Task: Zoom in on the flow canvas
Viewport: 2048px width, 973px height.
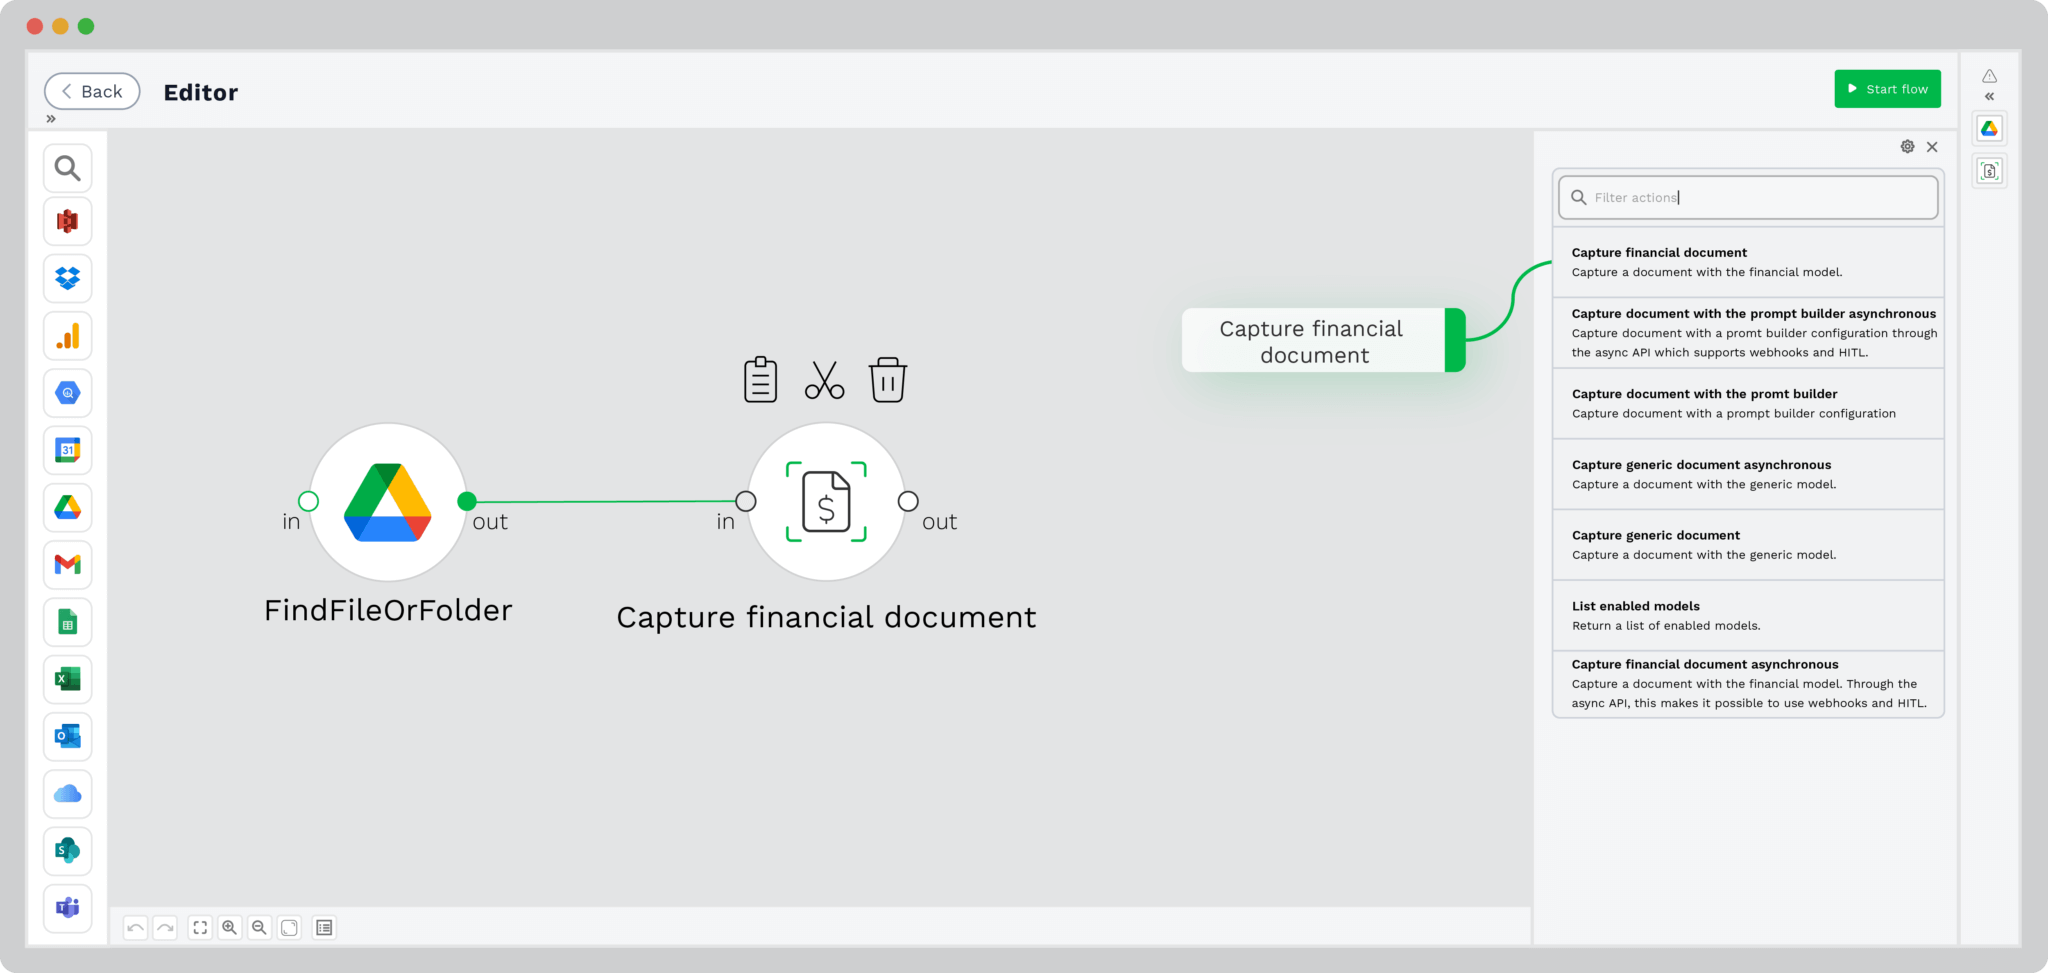Action: coord(229,927)
